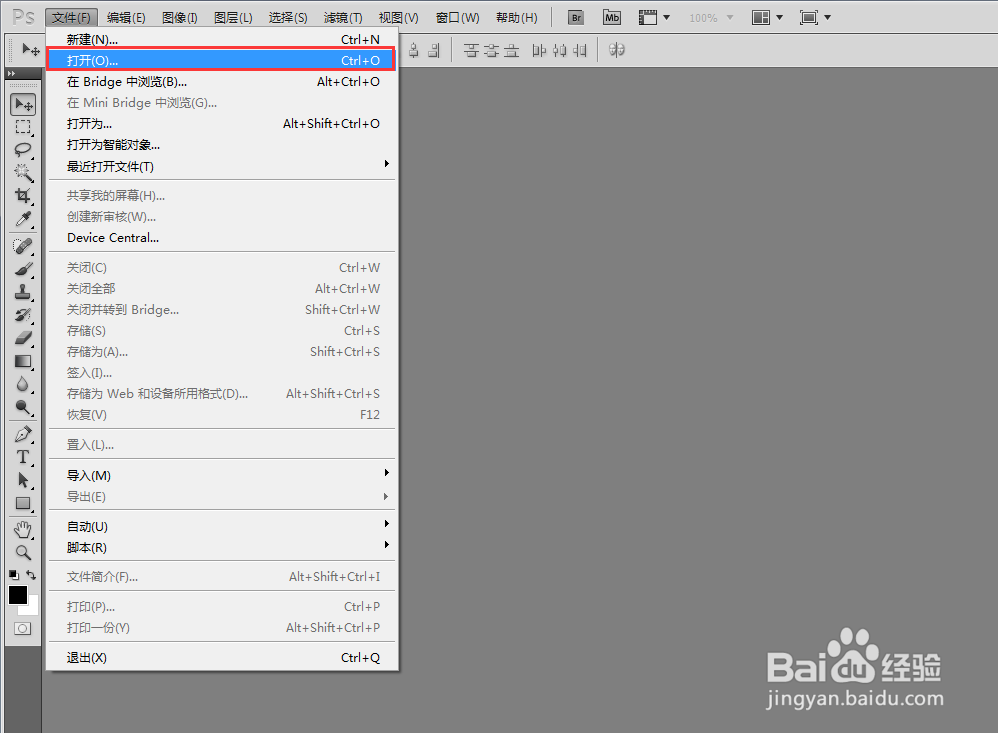Select the Zoom tool
This screenshot has height=733, width=998.
click(x=24, y=552)
